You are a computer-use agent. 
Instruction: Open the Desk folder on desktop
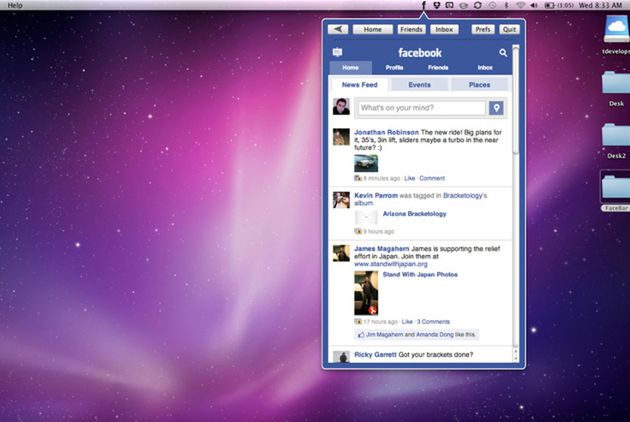coord(616,84)
